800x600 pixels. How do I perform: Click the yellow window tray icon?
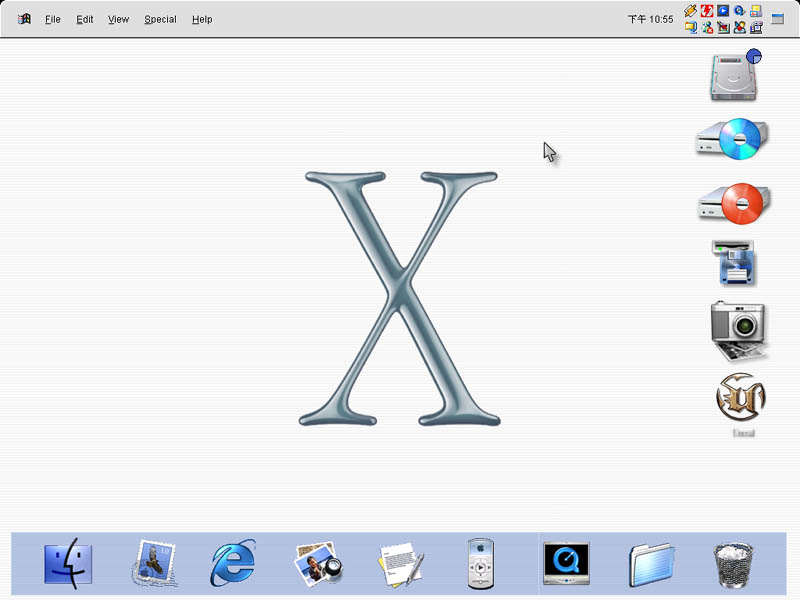point(756,11)
